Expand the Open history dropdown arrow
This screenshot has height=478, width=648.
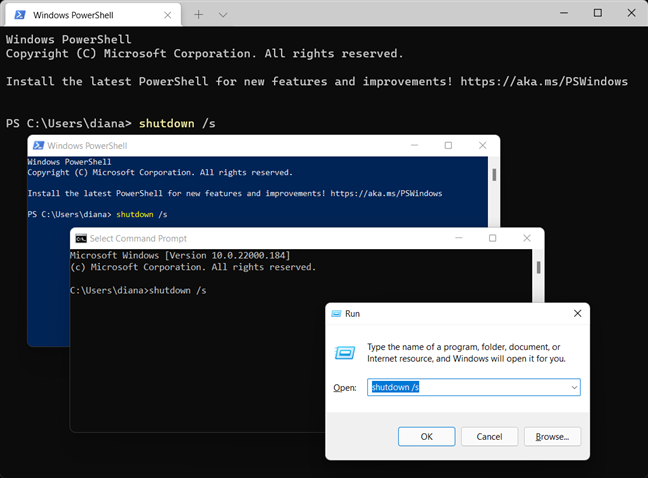tap(574, 387)
